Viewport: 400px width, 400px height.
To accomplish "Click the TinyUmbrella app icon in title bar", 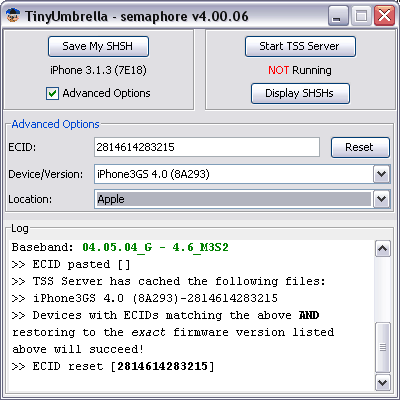I will (13, 16).
